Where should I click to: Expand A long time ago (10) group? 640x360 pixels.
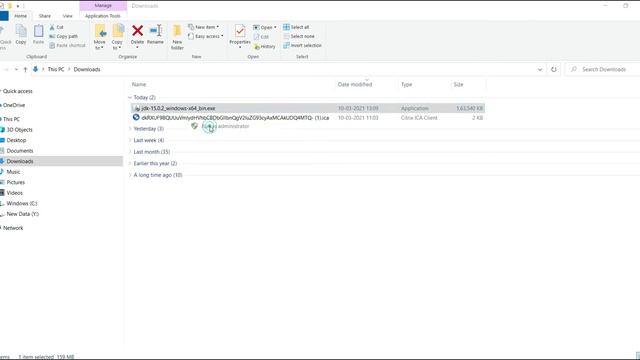click(130, 175)
